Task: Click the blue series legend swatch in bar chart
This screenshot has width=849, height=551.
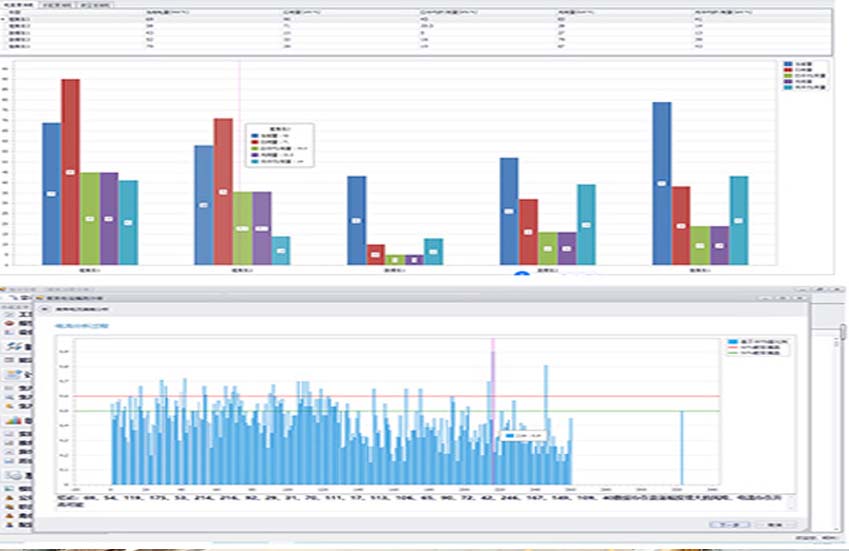Action: tap(786, 63)
